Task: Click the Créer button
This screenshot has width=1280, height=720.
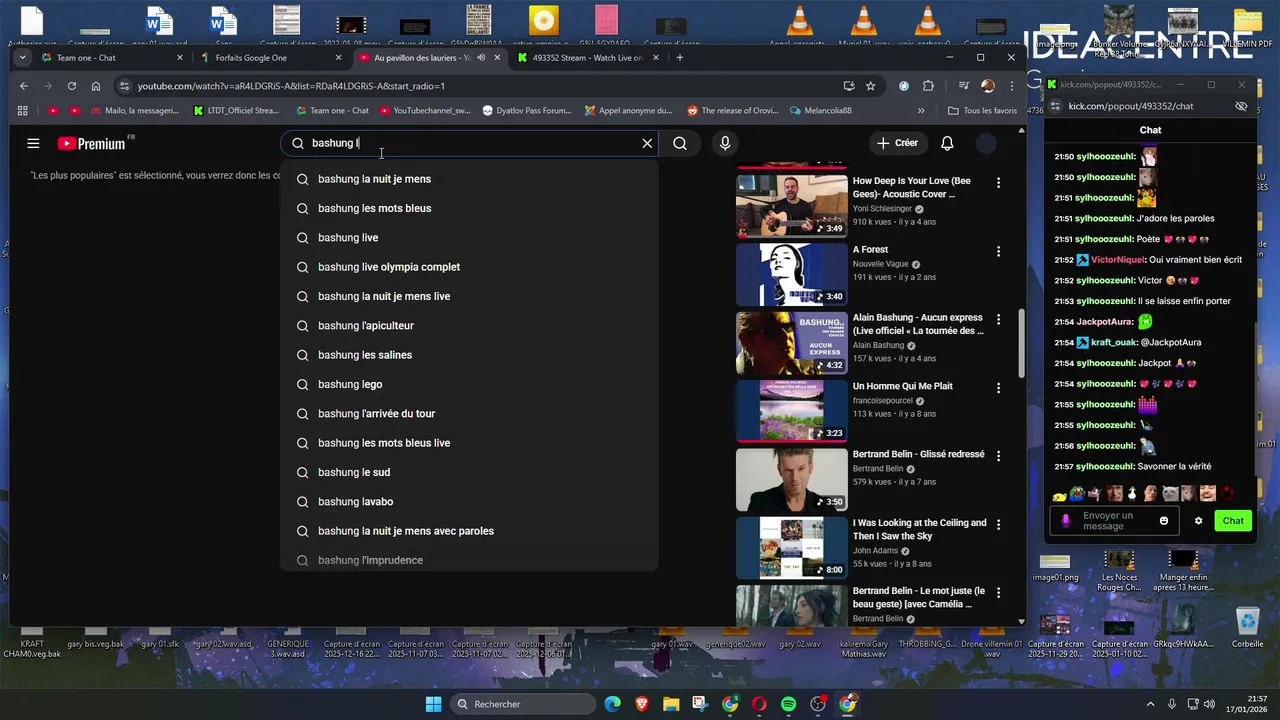Action: tap(897, 143)
